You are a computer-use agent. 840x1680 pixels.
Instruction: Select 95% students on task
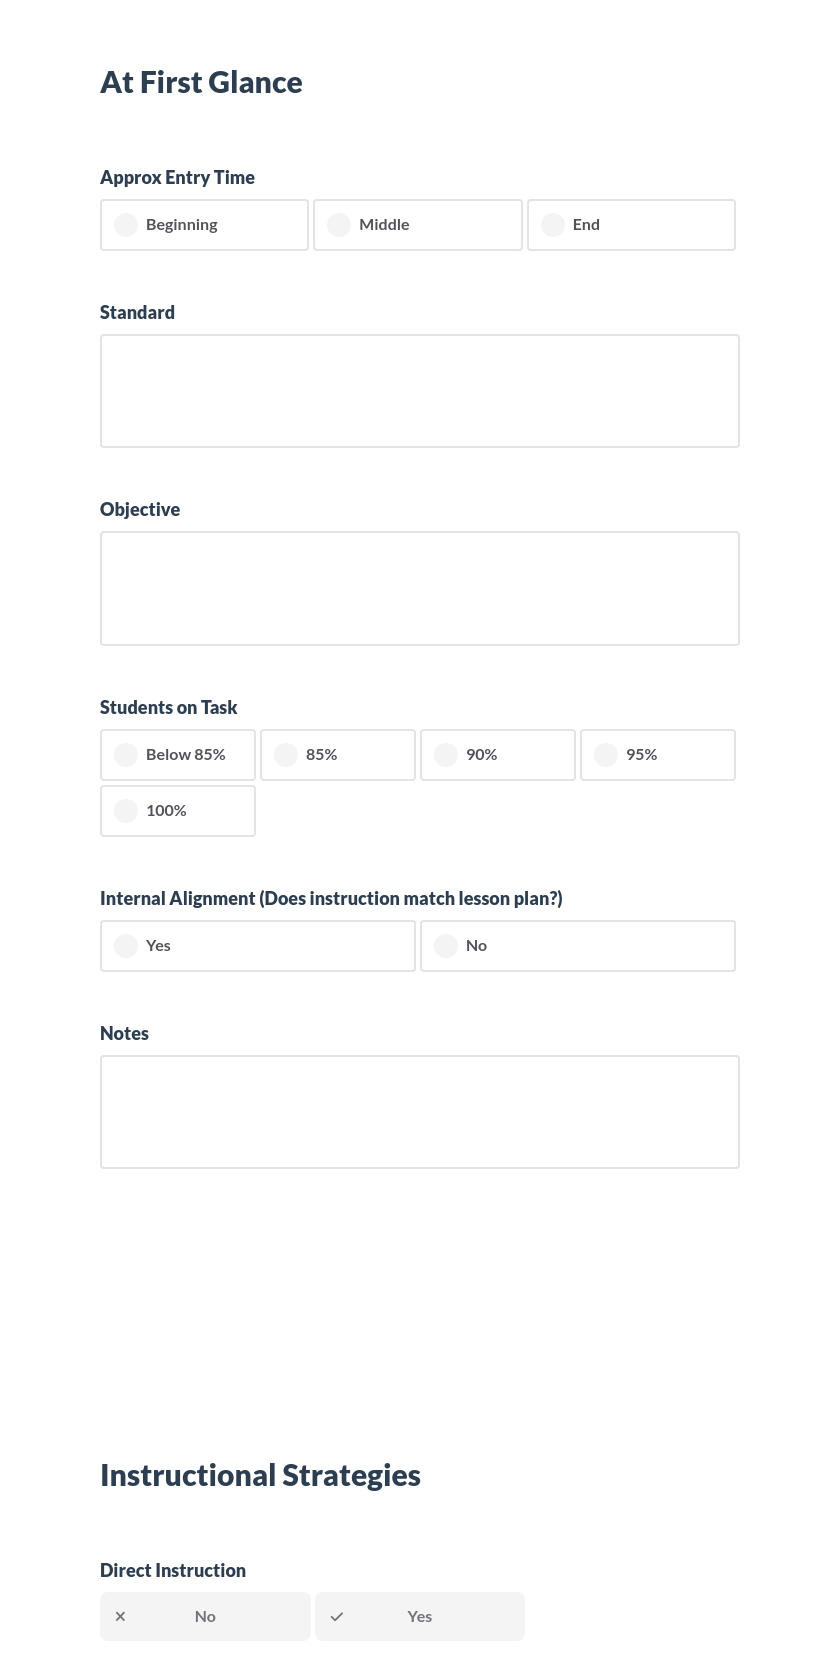[x=657, y=754]
